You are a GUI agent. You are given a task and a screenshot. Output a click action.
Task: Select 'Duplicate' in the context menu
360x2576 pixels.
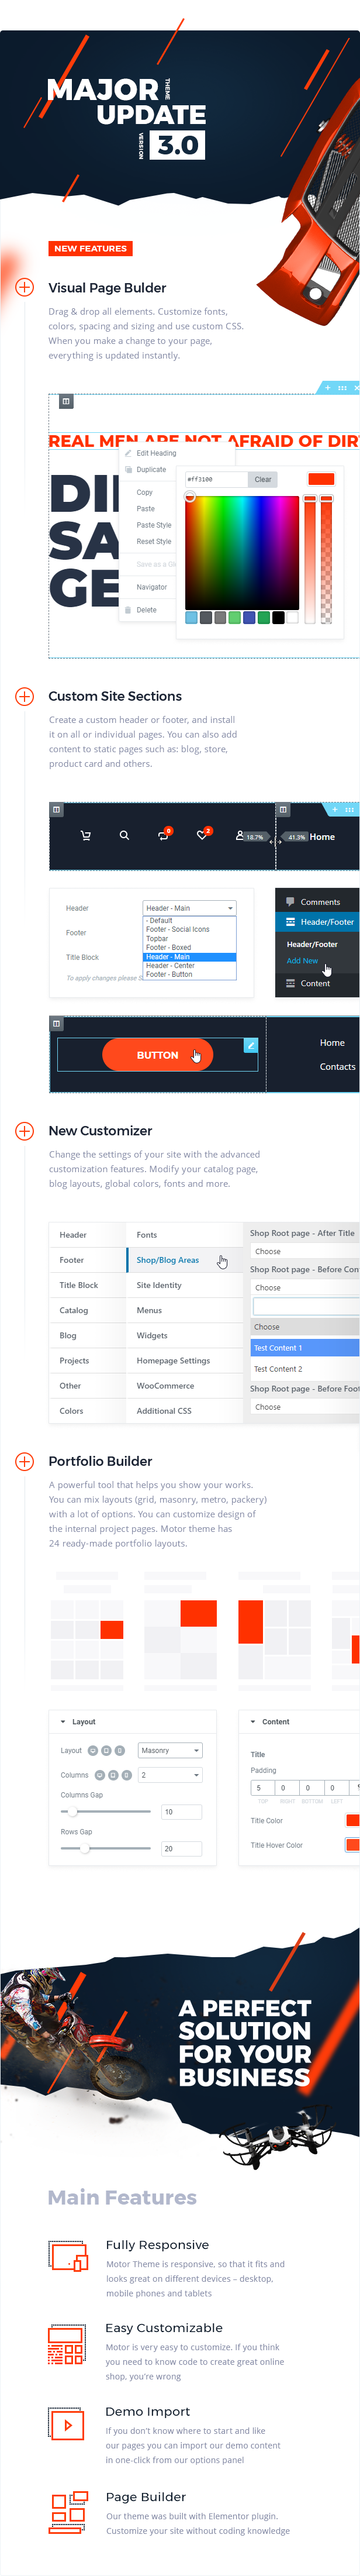(151, 469)
